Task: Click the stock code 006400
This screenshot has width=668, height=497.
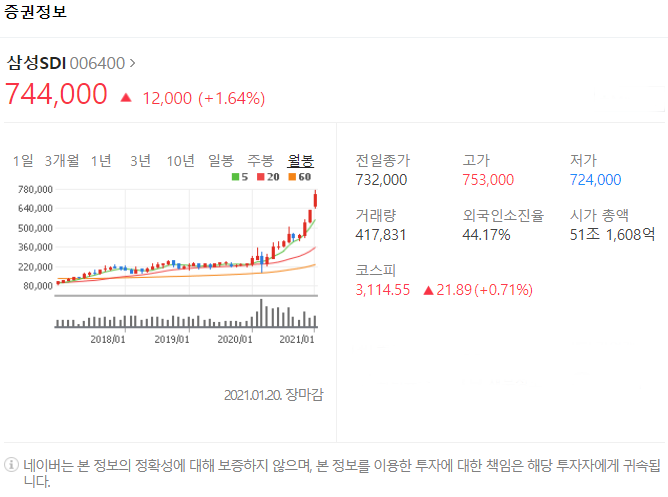Action: pos(97,63)
